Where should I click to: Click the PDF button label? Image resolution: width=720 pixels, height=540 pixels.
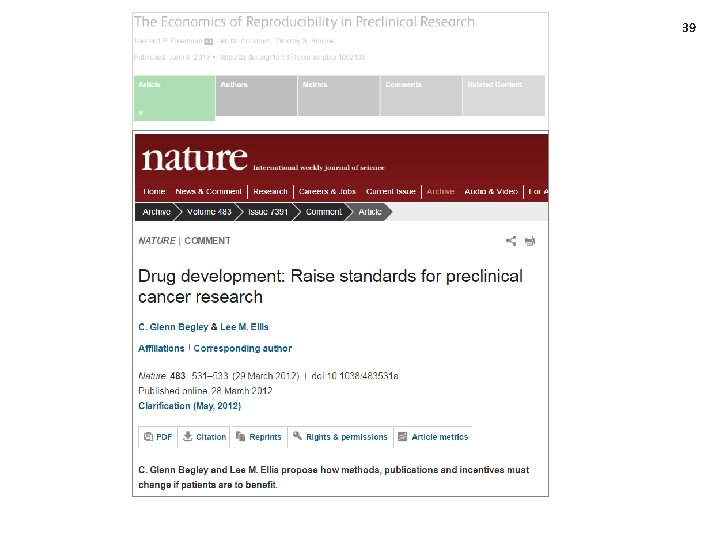(x=164, y=437)
